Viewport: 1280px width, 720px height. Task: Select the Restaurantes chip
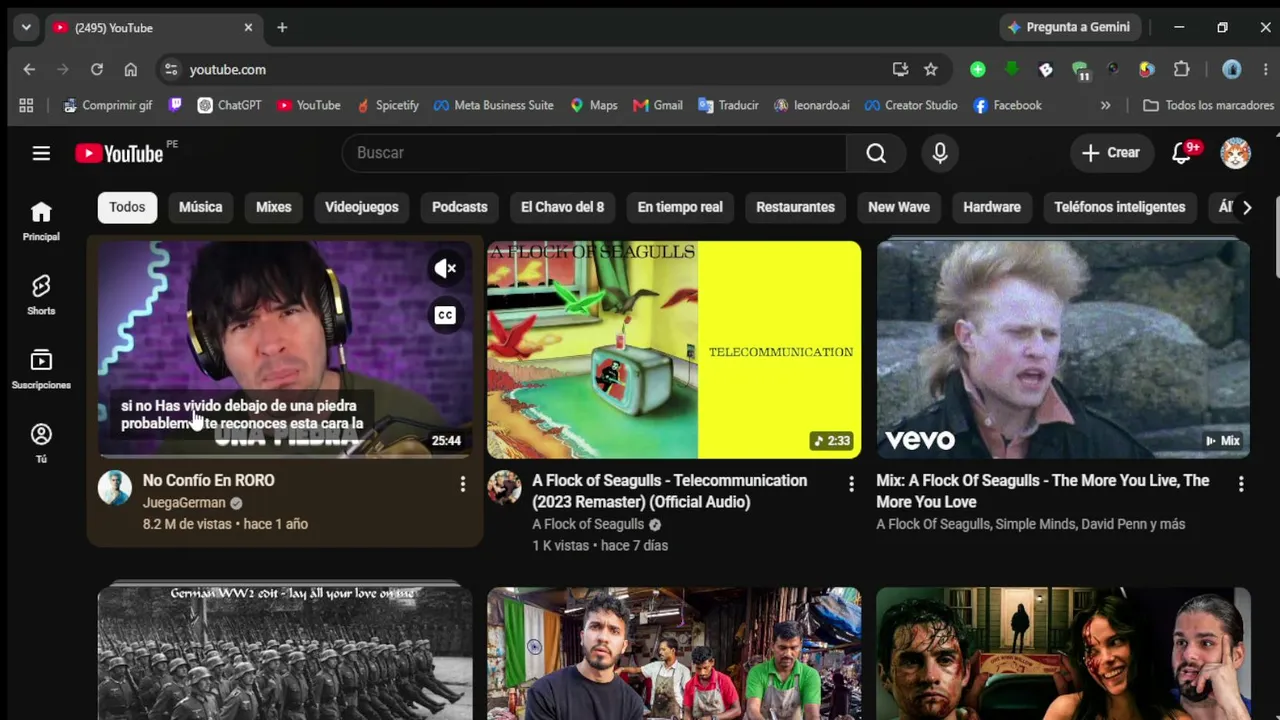tap(795, 207)
